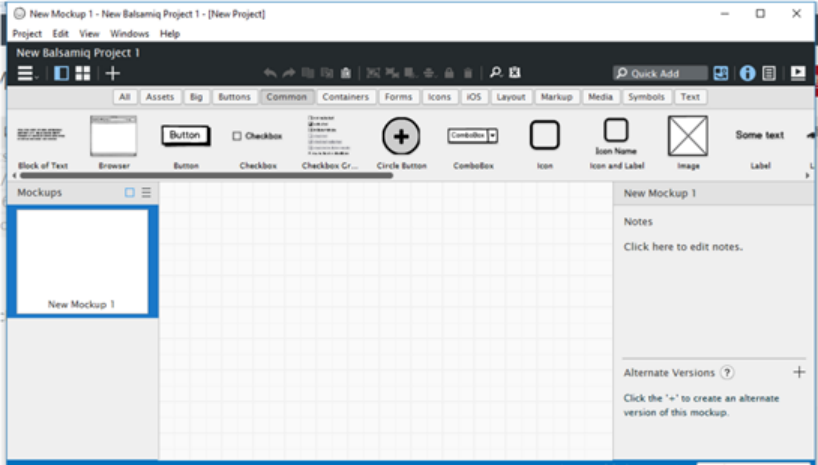818x465 pixels.
Task: Select the Common library category
Action: (286, 97)
